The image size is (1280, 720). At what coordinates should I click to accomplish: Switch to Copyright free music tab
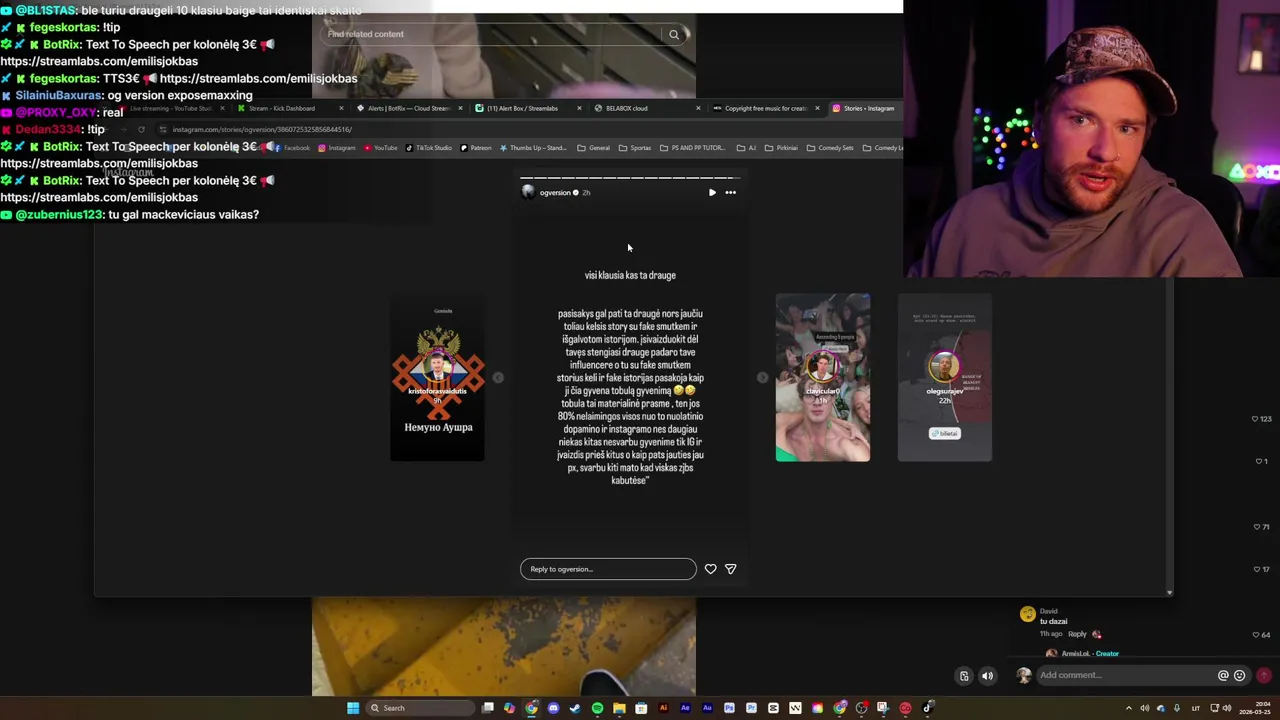[765, 108]
